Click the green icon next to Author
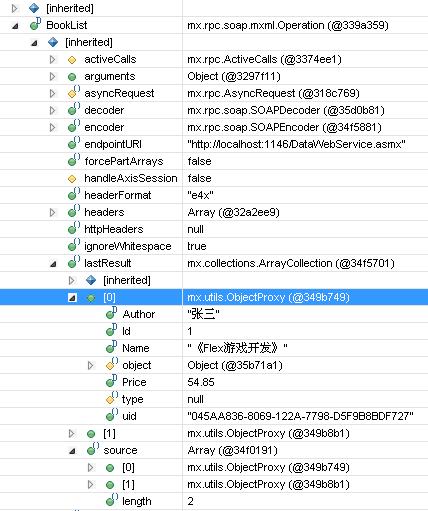The height and width of the screenshot is (511, 428). pyautogui.click(x=111, y=313)
